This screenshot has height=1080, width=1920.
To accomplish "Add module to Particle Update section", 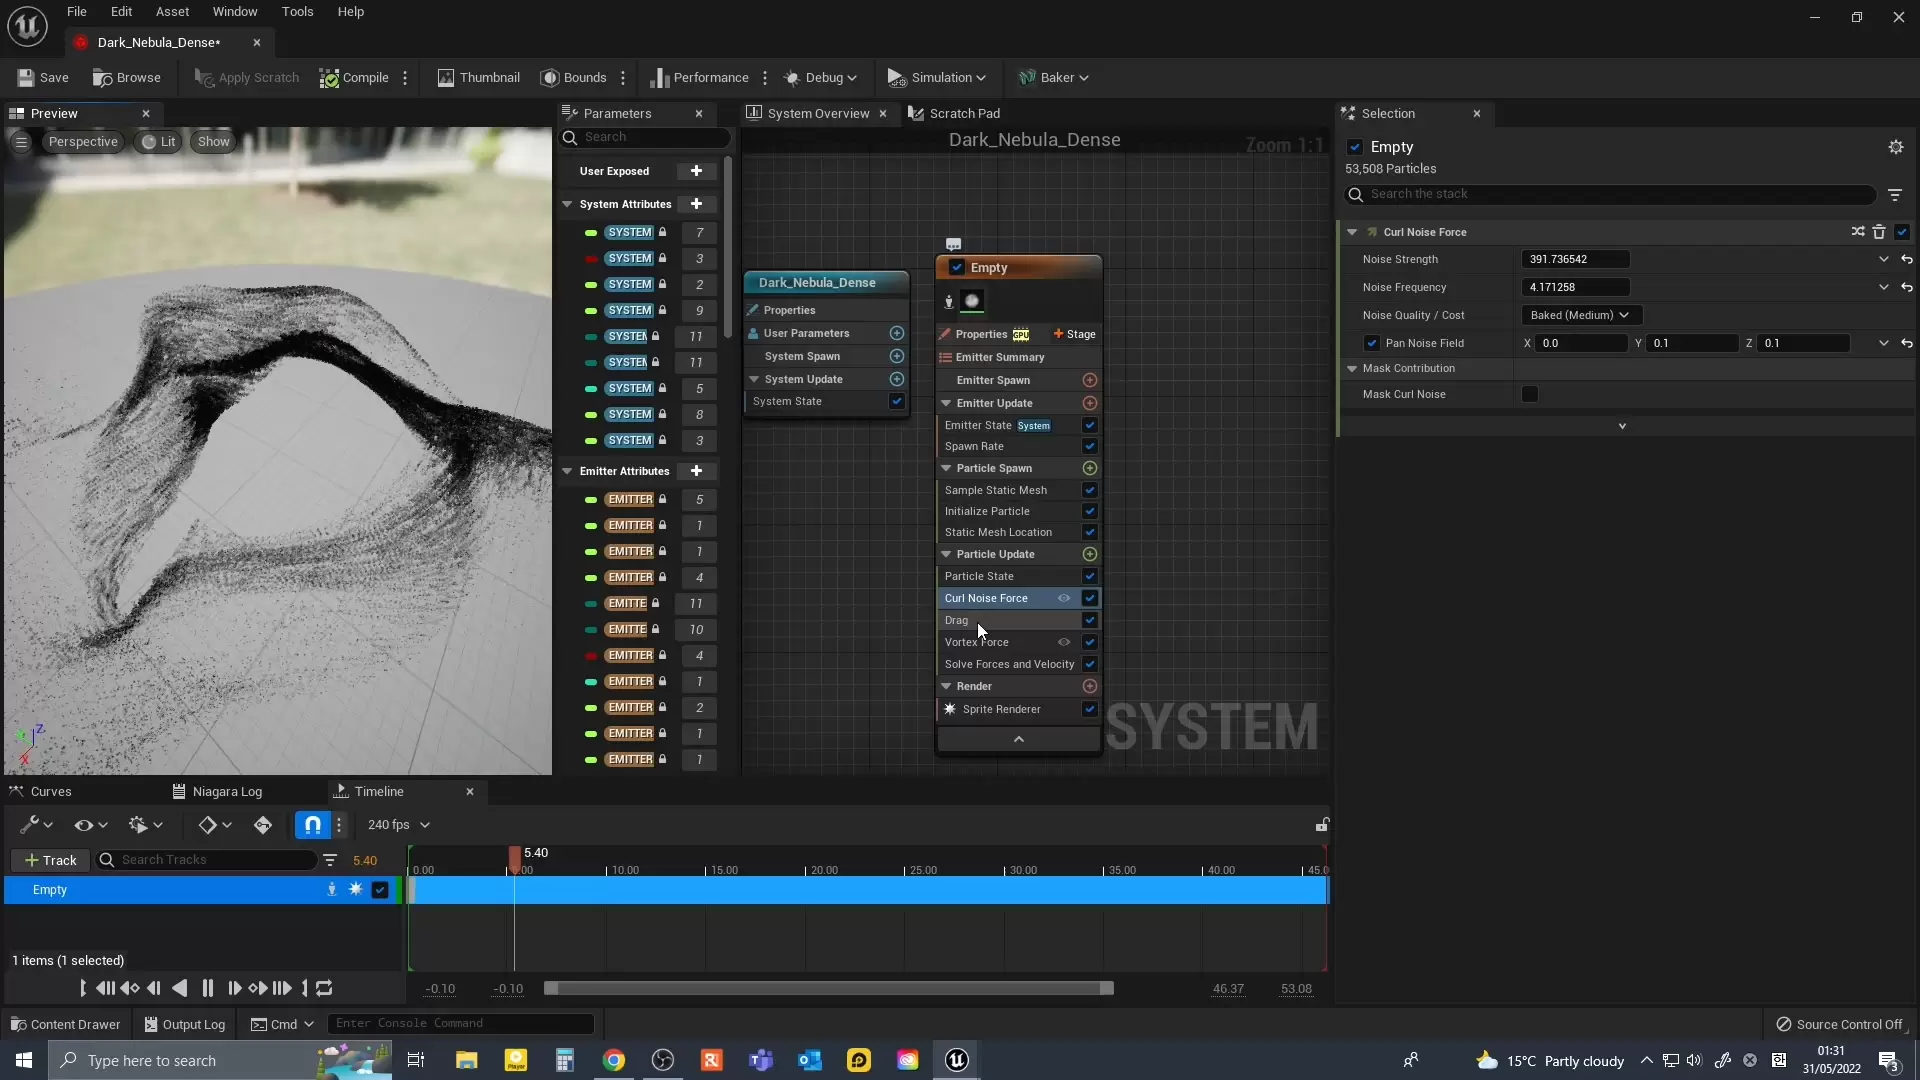I will [x=1090, y=554].
